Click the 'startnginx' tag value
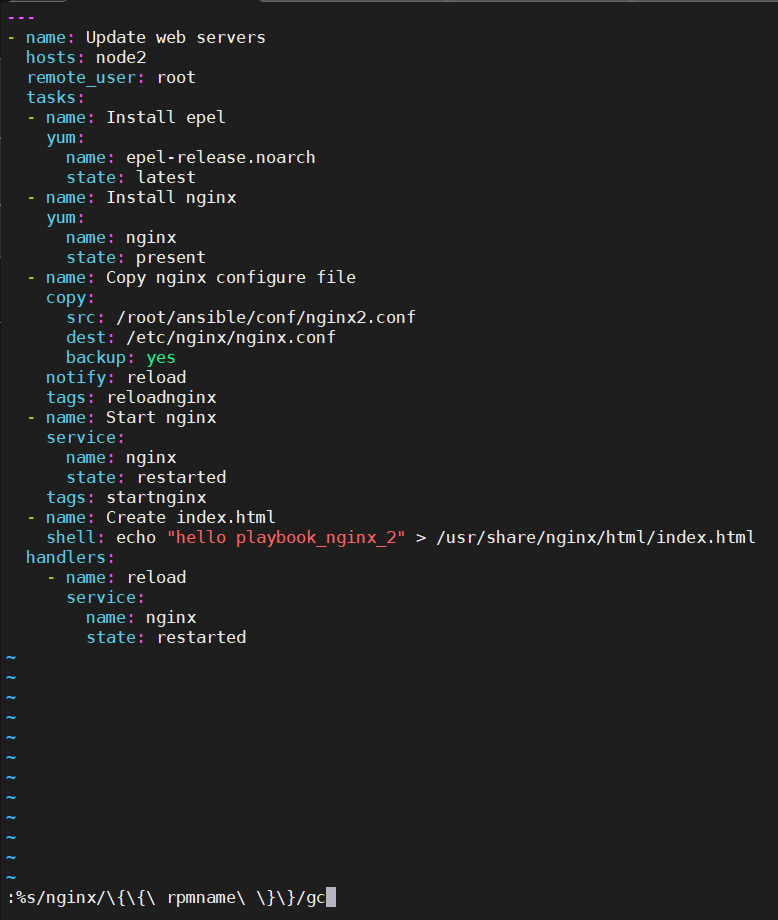The height and width of the screenshot is (920, 778). tap(156, 498)
